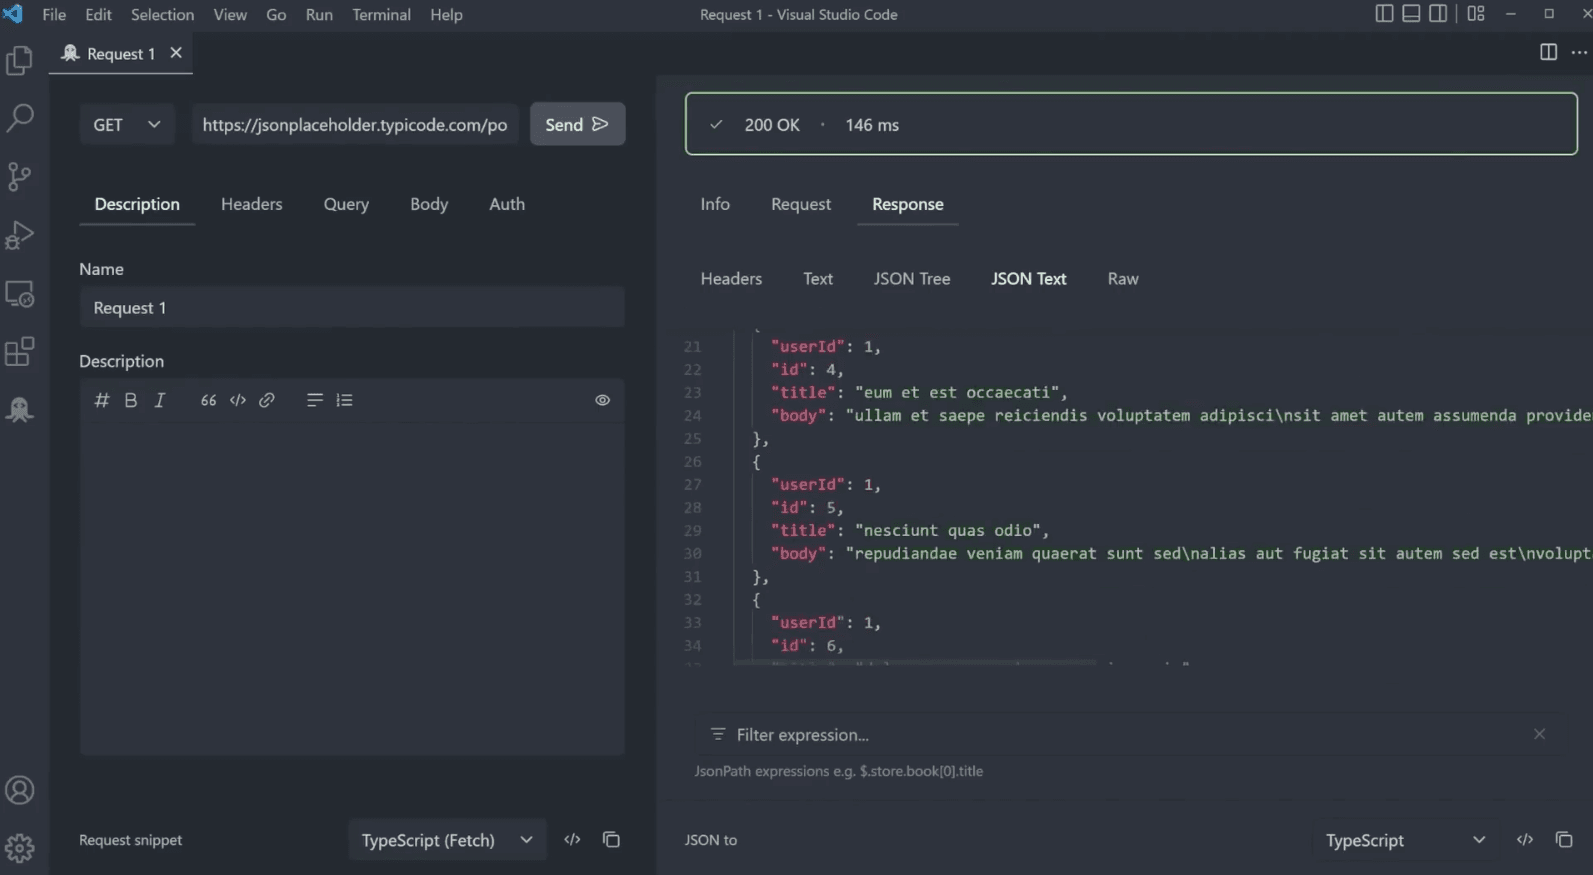Open the Extensions view
The image size is (1593, 875).
pyautogui.click(x=19, y=352)
